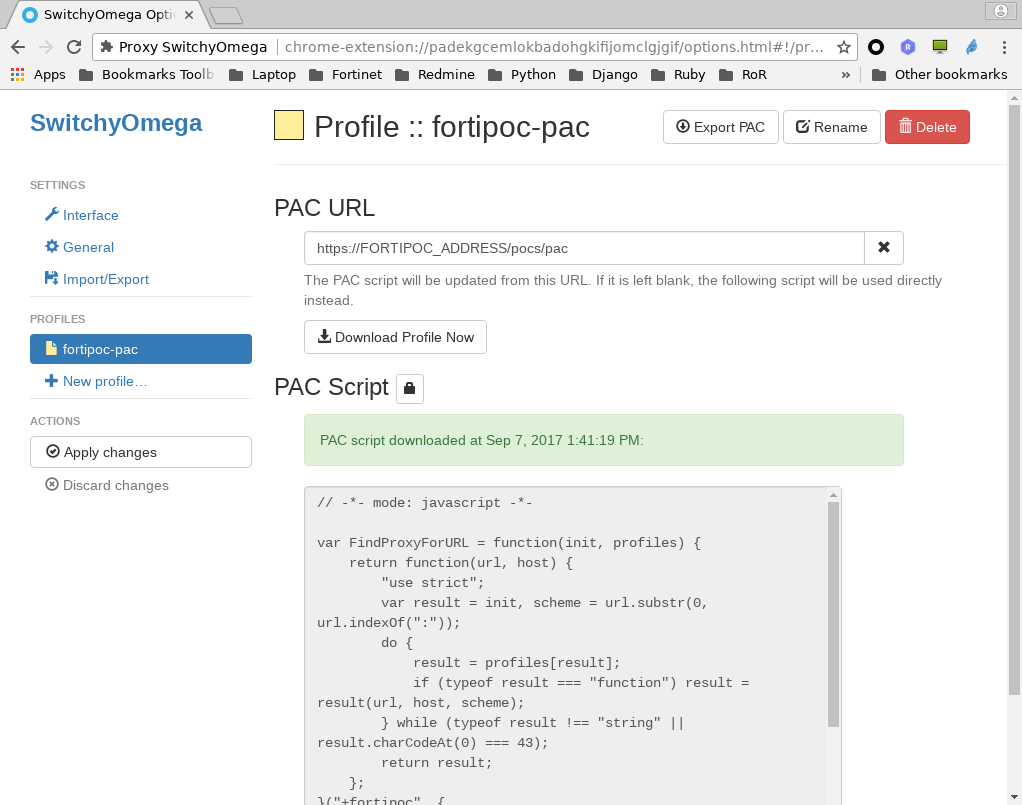The image size is (1022, 805).
Task: Click the Chrome user profile icon
Action: pyautogui.click(x=1000, y=11)
